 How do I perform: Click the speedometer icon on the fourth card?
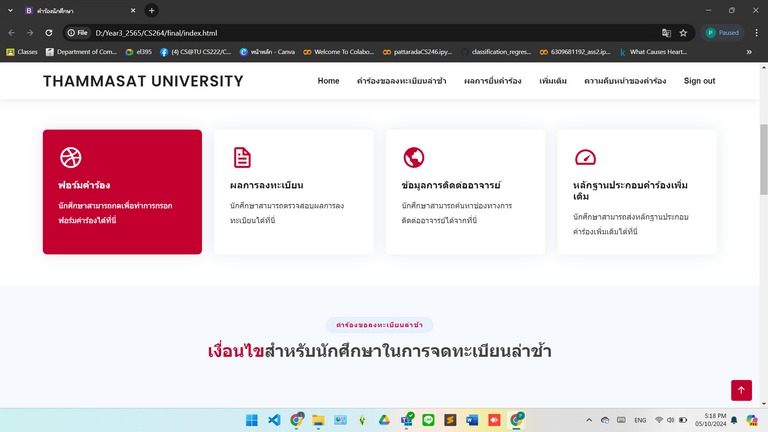tap(585, 157)
